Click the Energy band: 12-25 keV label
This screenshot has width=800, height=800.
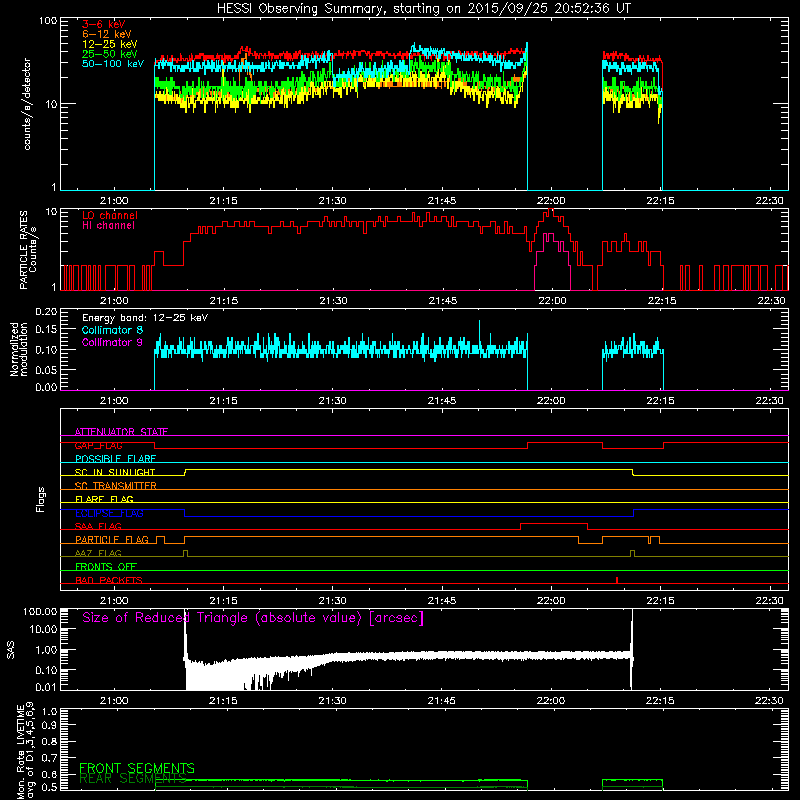point(145,318)
